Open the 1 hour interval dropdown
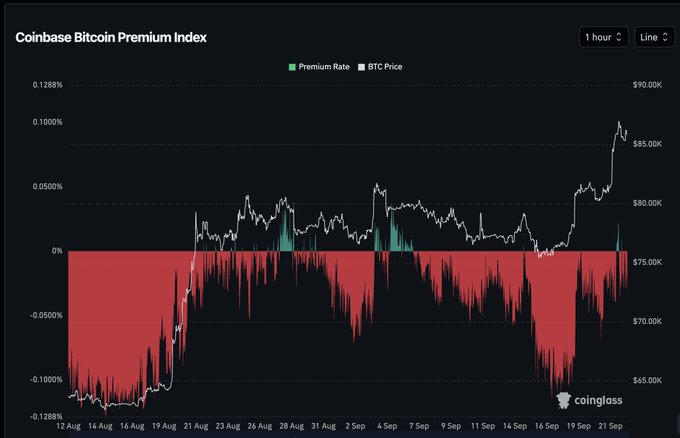 click(x=603, y=37)
